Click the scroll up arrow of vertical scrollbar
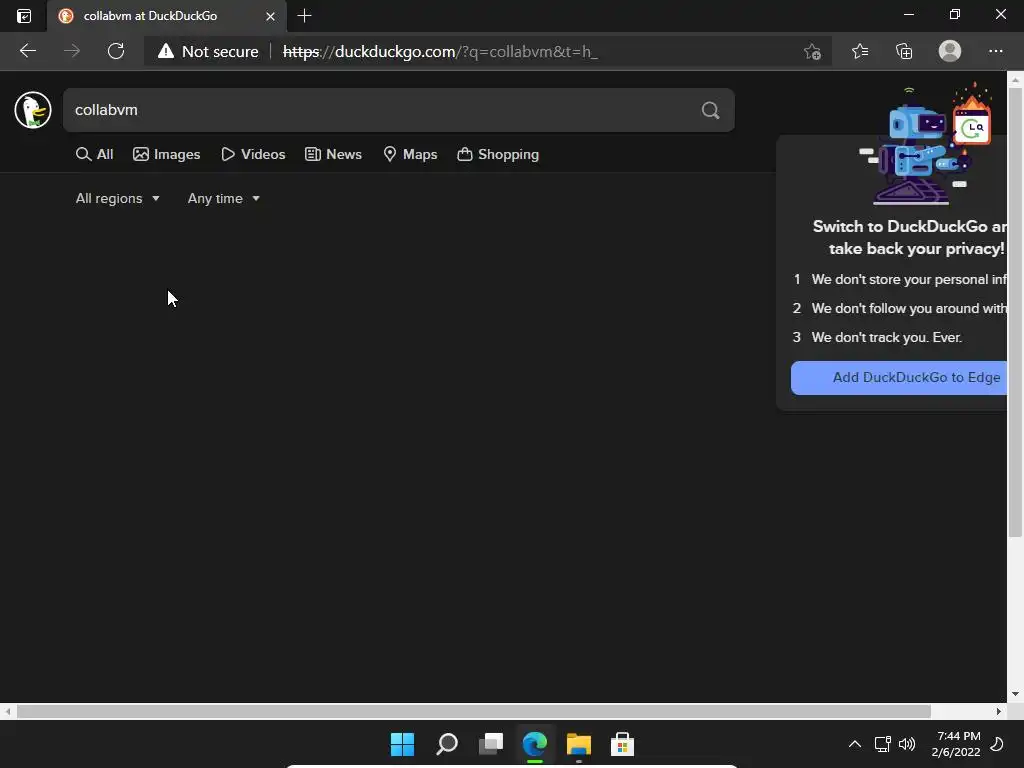Viewport: 1024px width, 768px height. tap(1015, 80)
